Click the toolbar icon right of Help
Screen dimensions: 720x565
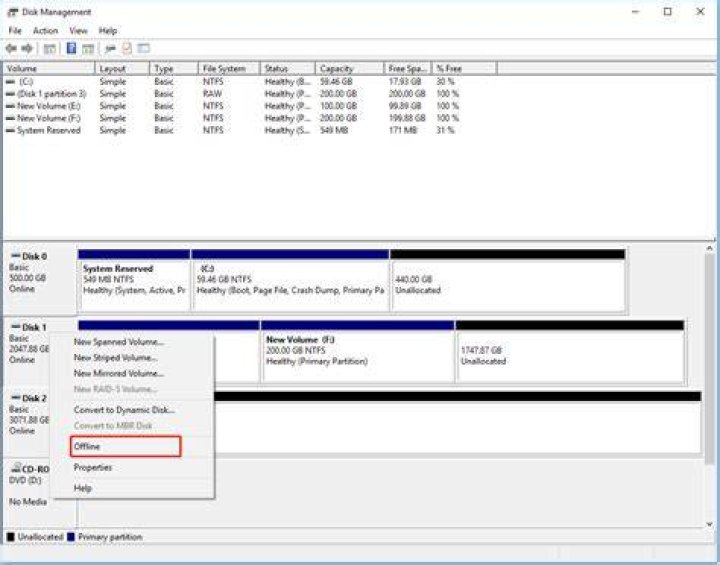(x=88, y=49)
